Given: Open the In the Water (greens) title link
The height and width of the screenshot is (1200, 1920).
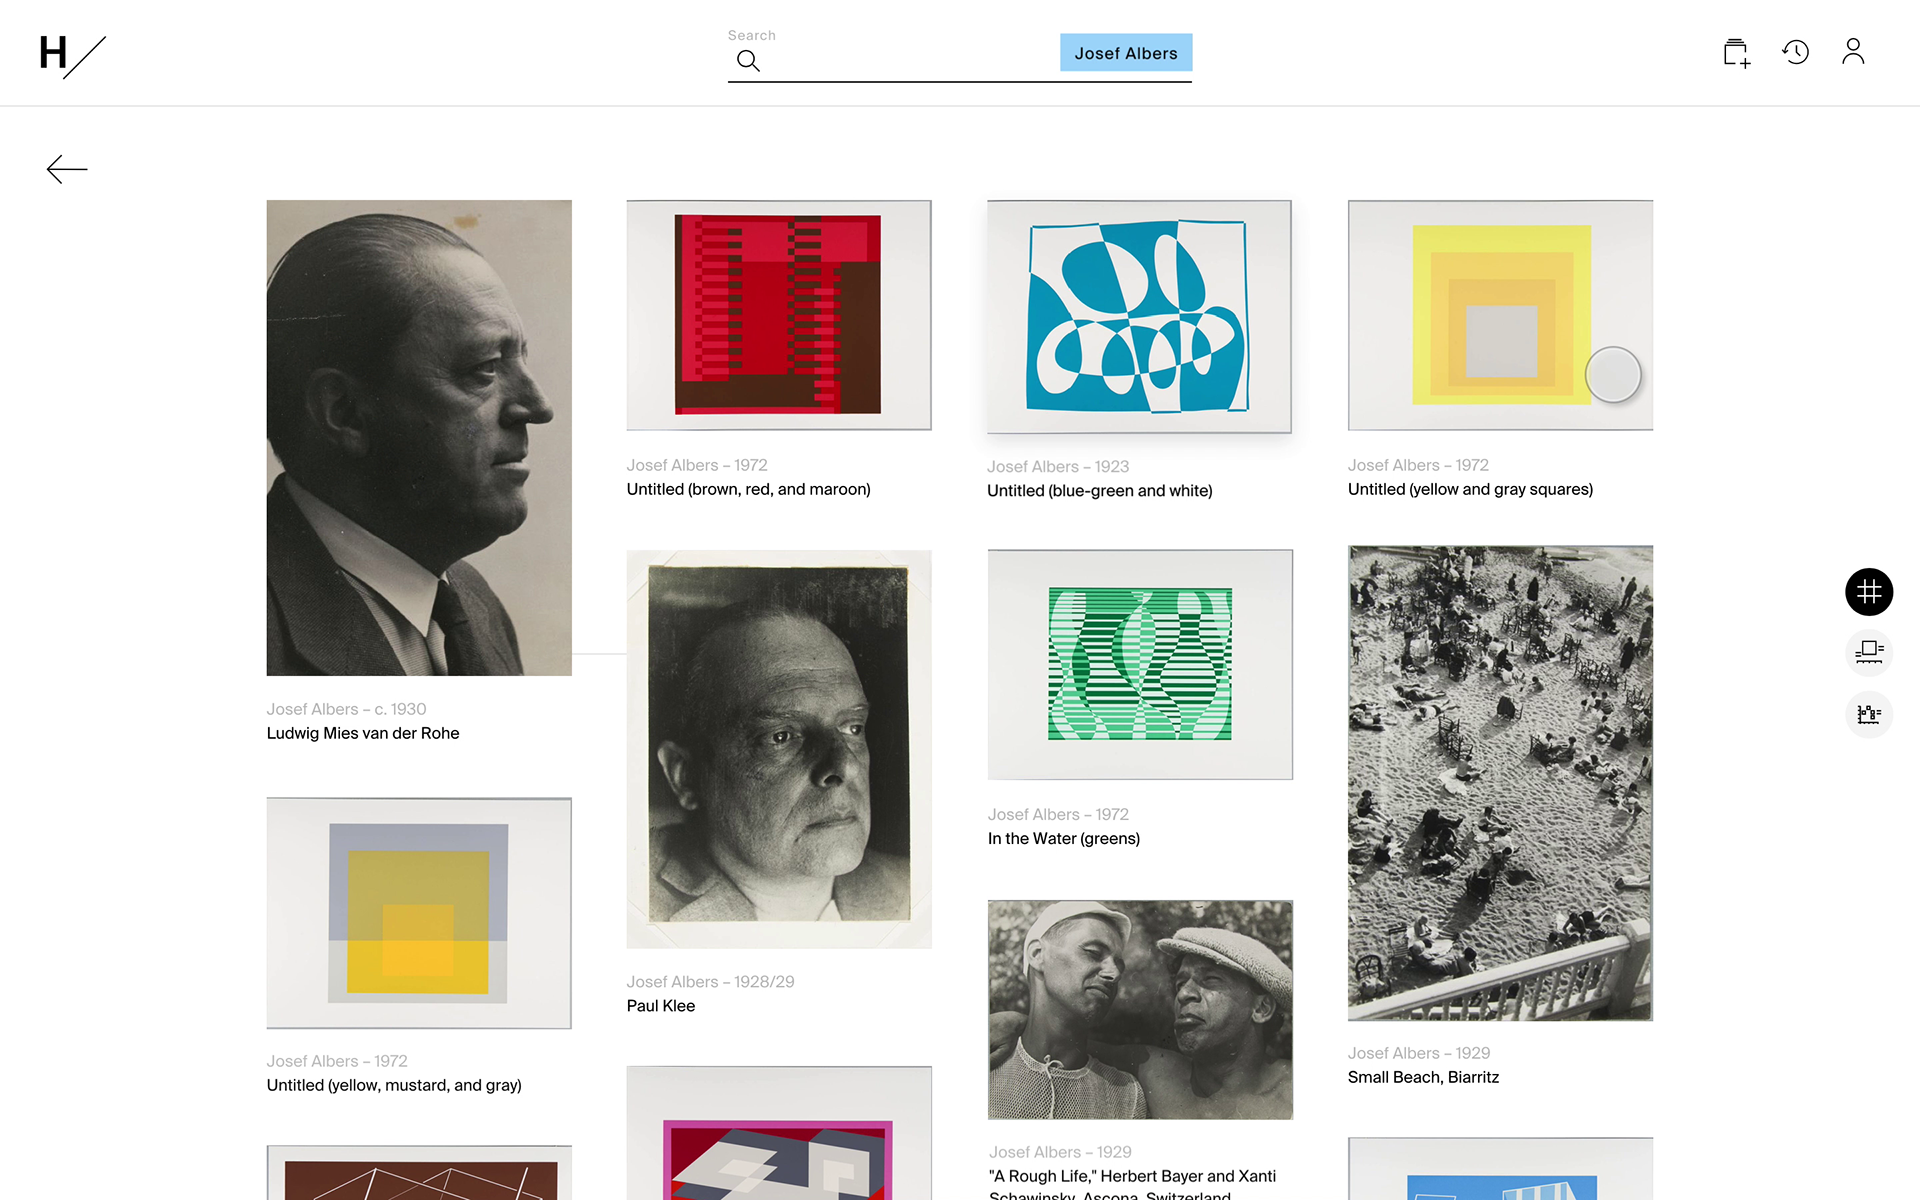Looking at the screenshot, I should (1064, 838).
